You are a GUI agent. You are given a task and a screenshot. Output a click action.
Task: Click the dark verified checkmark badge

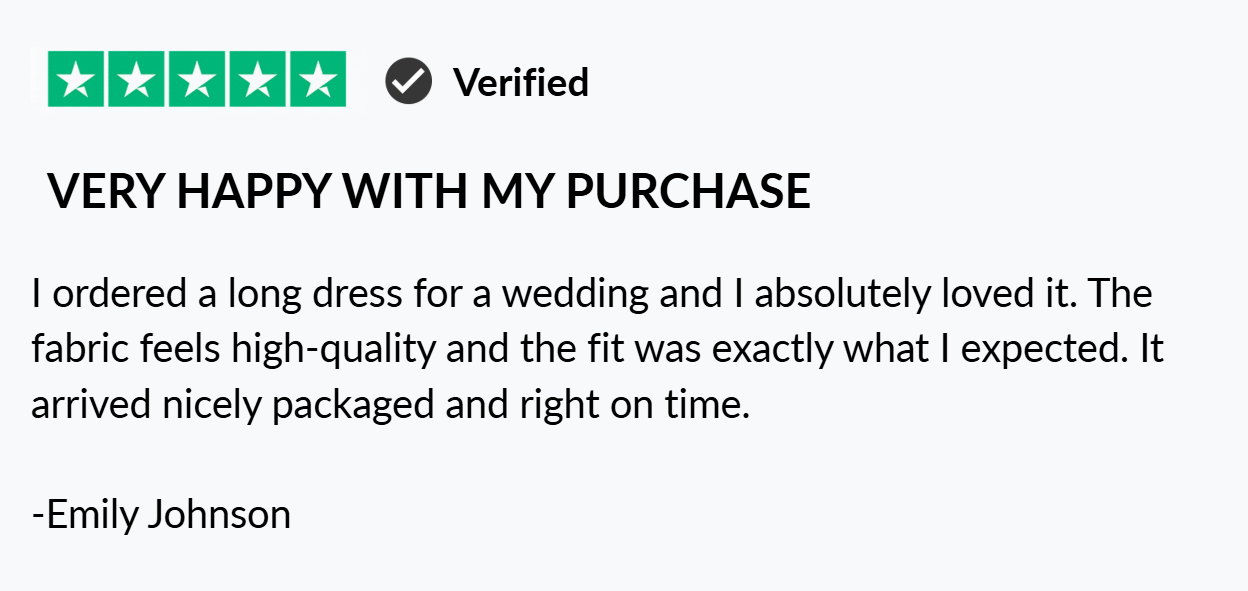408,81
